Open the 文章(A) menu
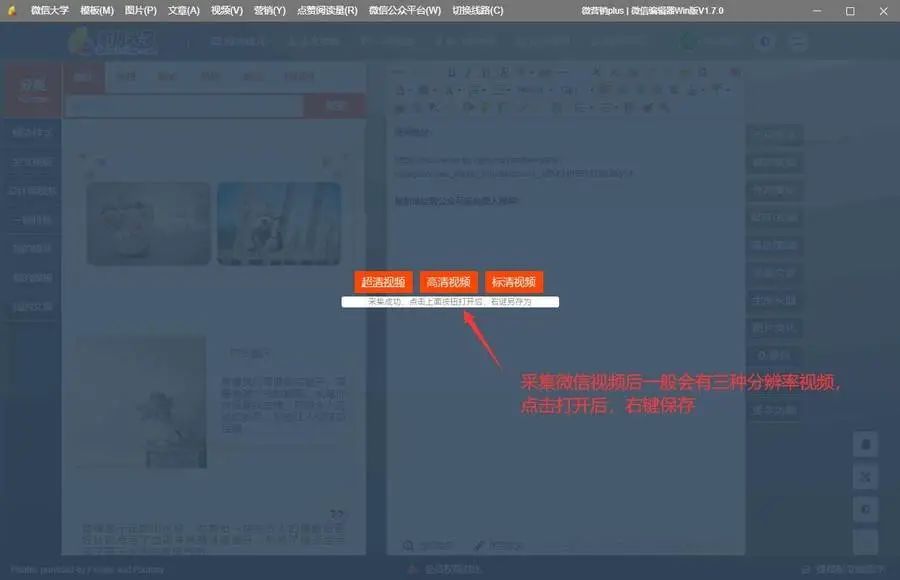 click(184, 10)
